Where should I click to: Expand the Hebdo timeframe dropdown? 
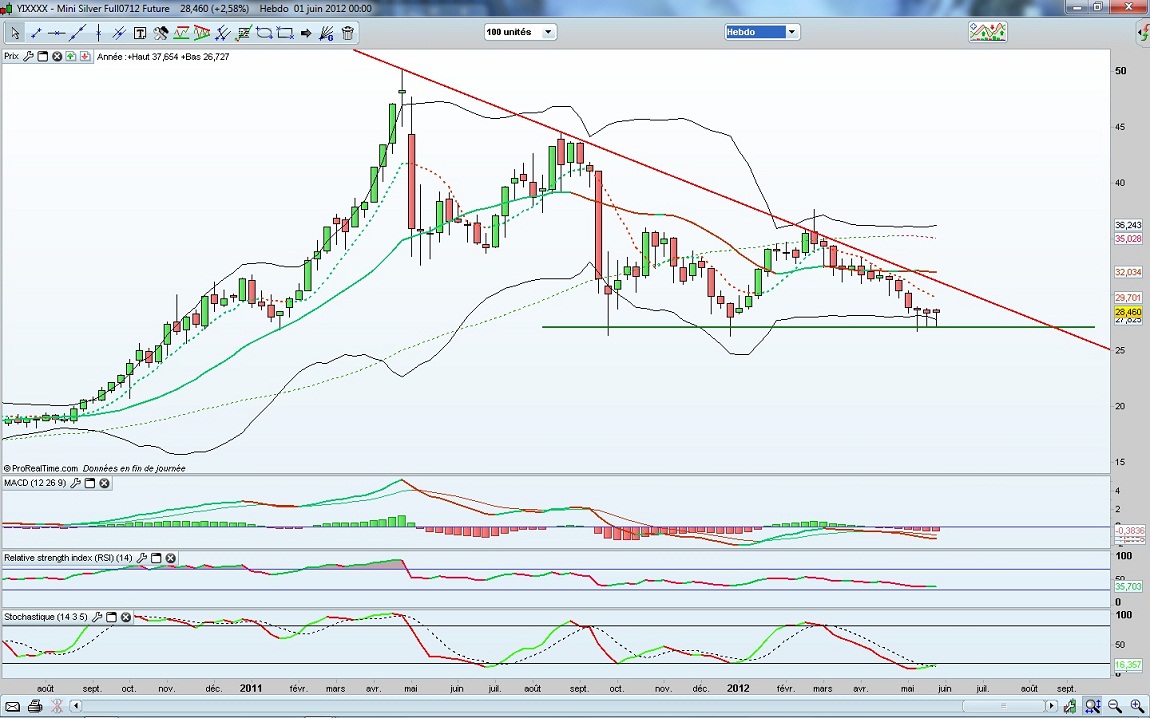point(791,32)
